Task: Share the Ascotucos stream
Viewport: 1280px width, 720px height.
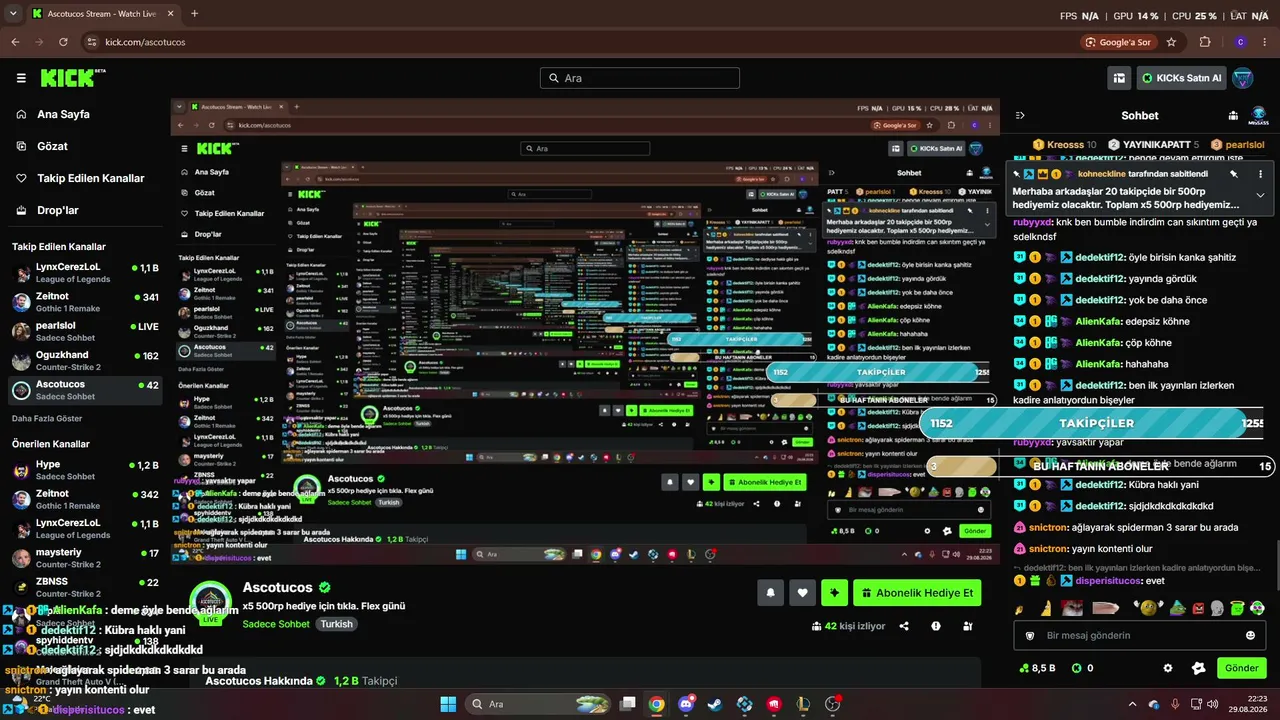Action: point(904,626)
